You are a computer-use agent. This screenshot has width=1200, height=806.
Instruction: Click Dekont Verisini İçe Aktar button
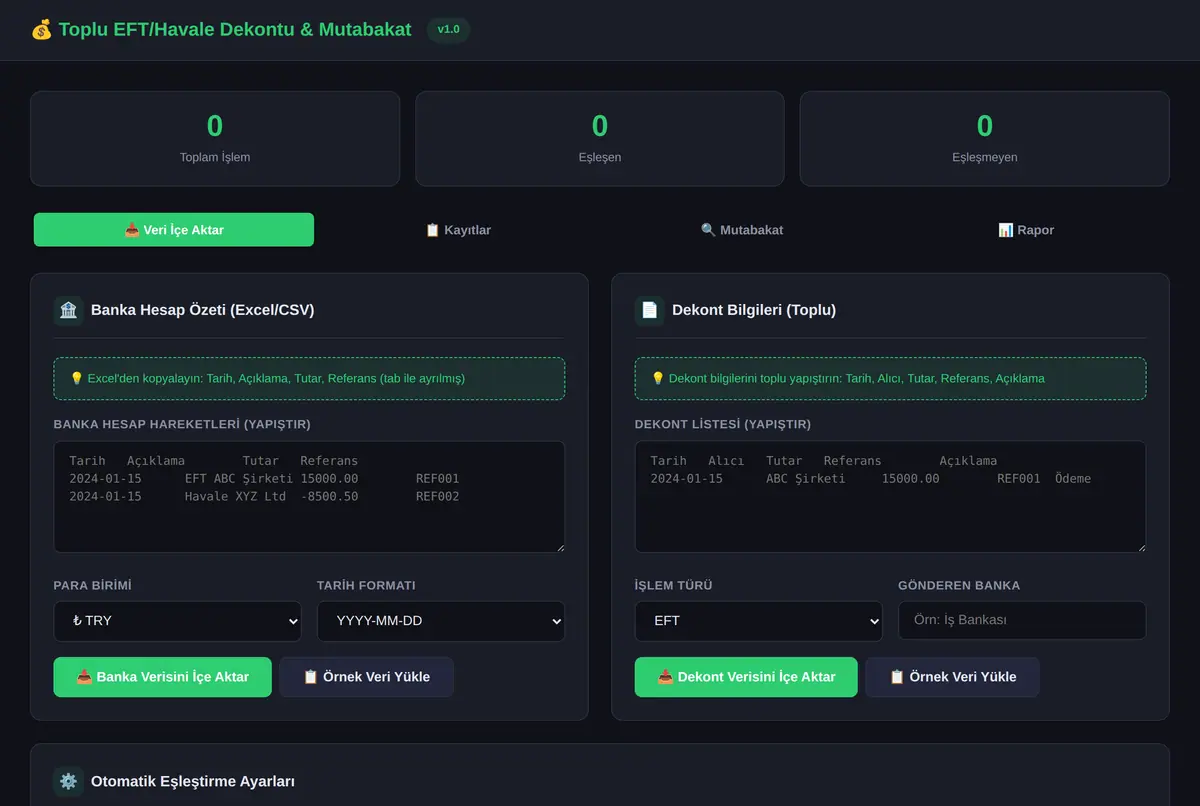[746, 677]
